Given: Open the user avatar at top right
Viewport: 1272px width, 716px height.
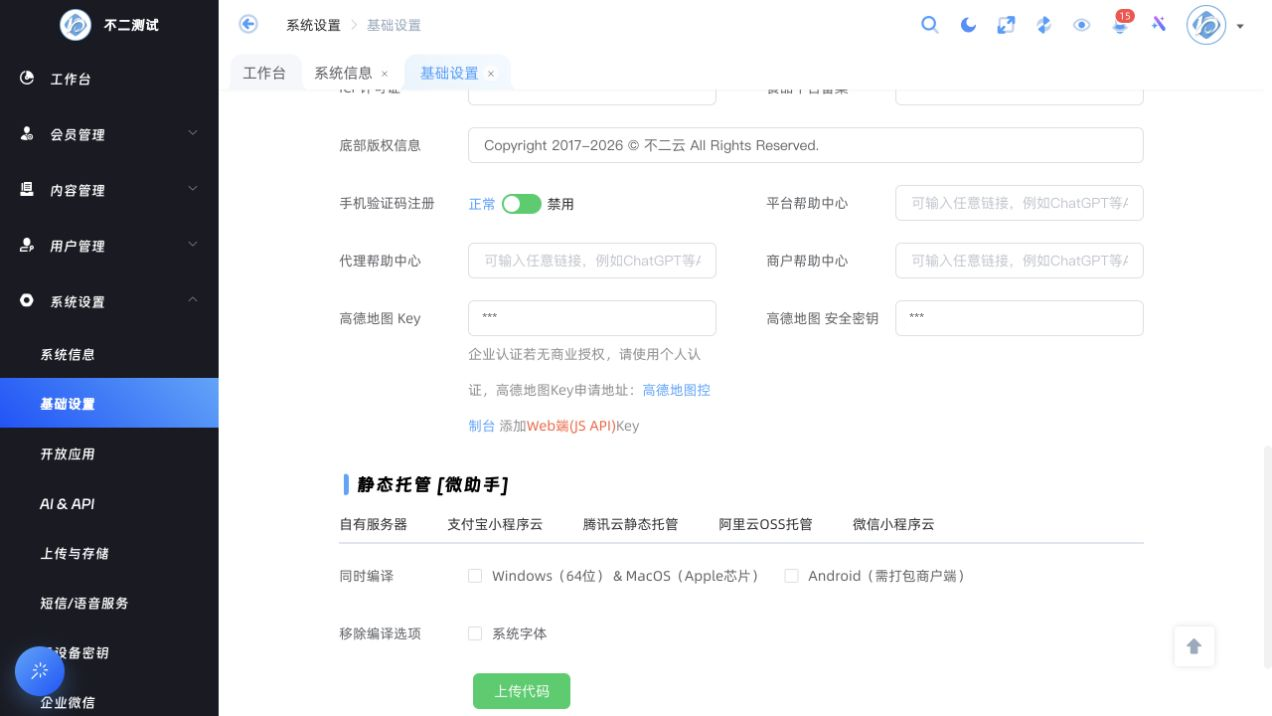Looking at the screenshot, I should [x=1206, y=25].
